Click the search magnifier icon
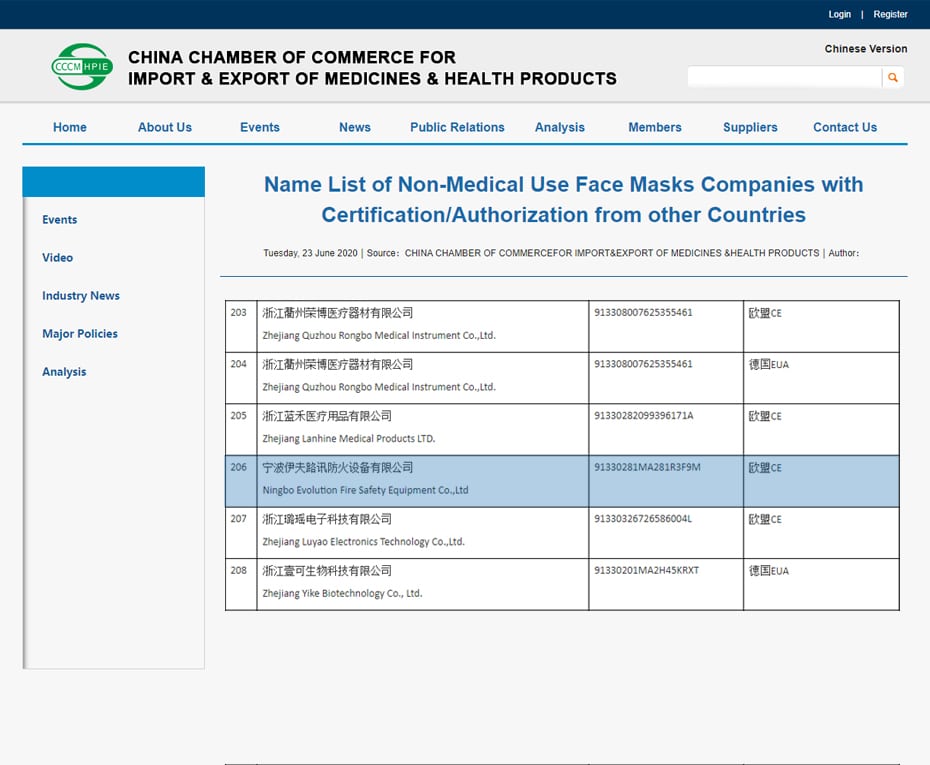Image resolution: width=930 pixels, height=765 pixels. [x=893, y=77]
